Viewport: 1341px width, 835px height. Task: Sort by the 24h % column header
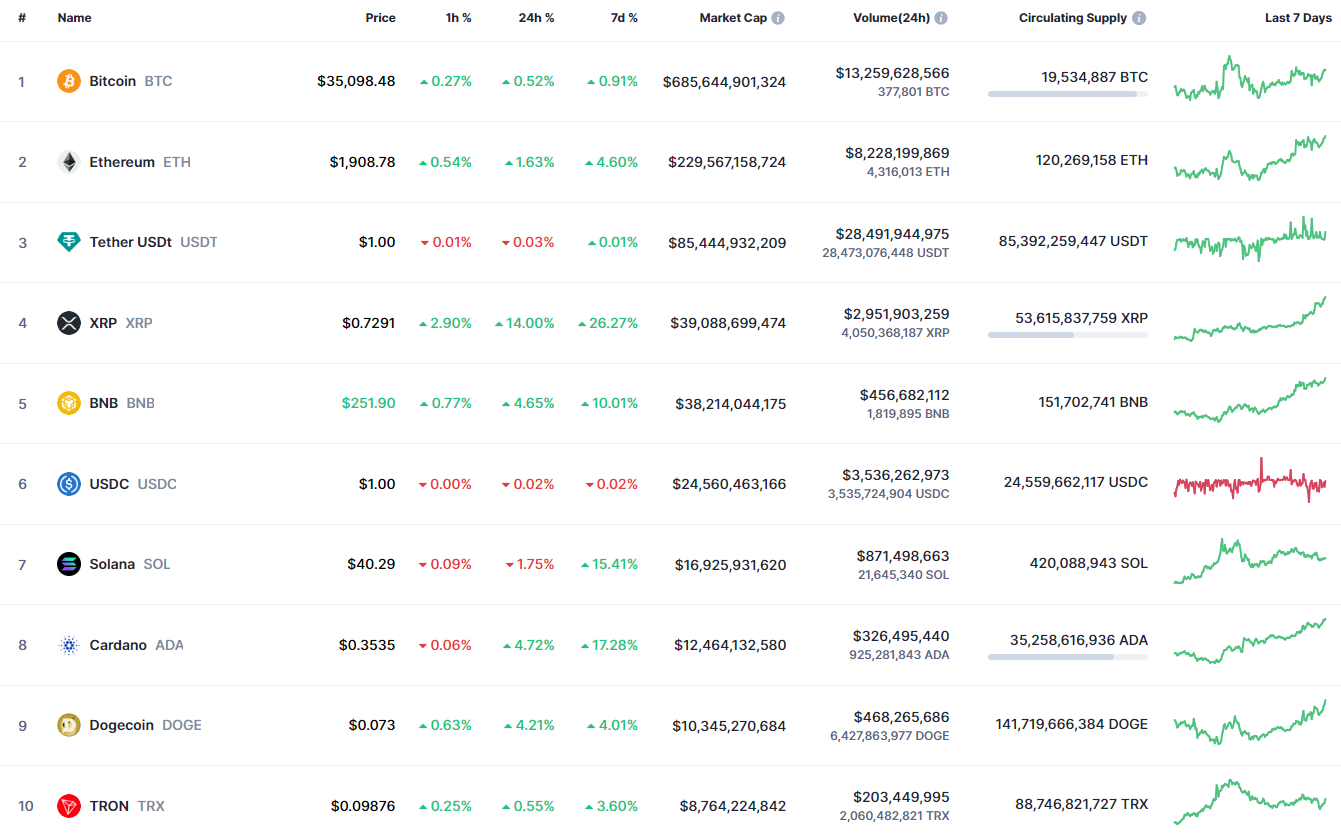point(536,18)
